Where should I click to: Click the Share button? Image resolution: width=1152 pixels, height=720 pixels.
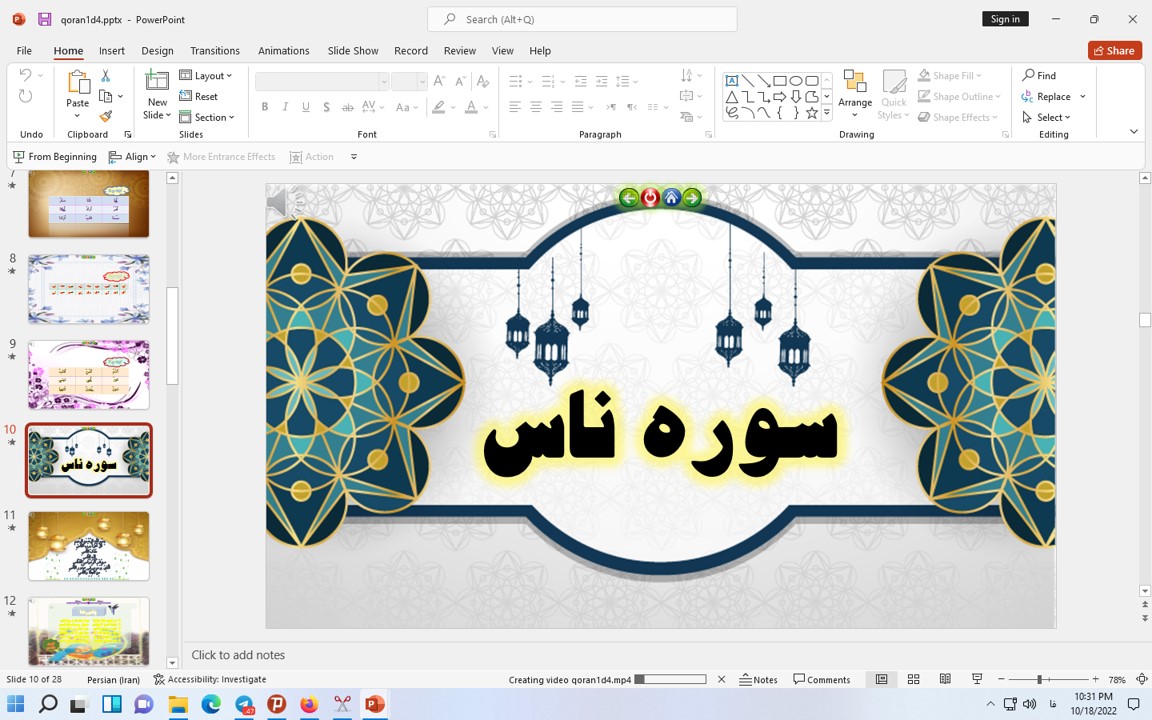[x=1114, y=50]
